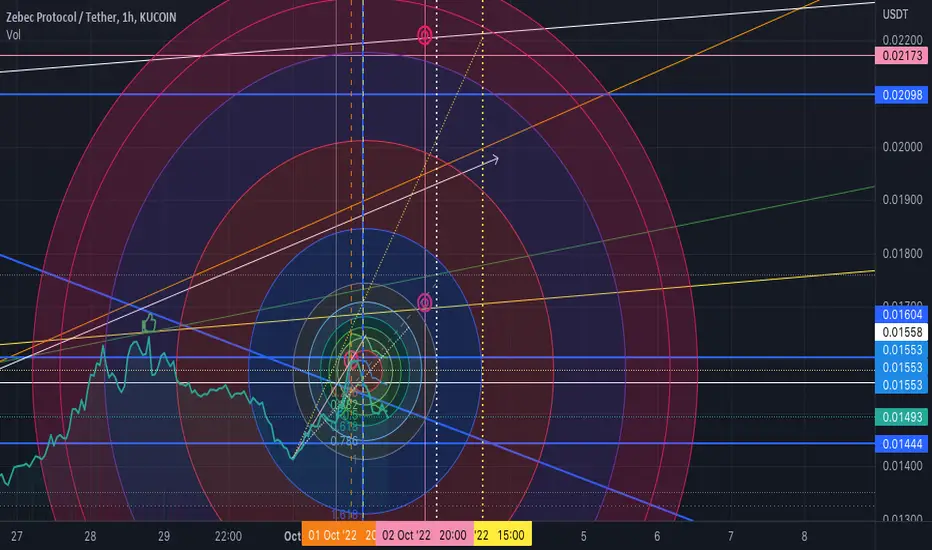Screen dimensions: 932x550
Task: Click date 8 on the time axis
Action: 804,536
